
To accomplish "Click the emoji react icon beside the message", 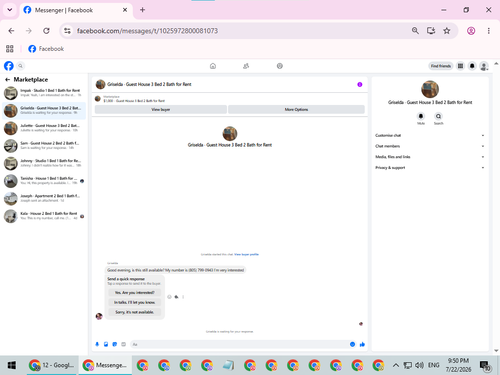I will 169,297.
